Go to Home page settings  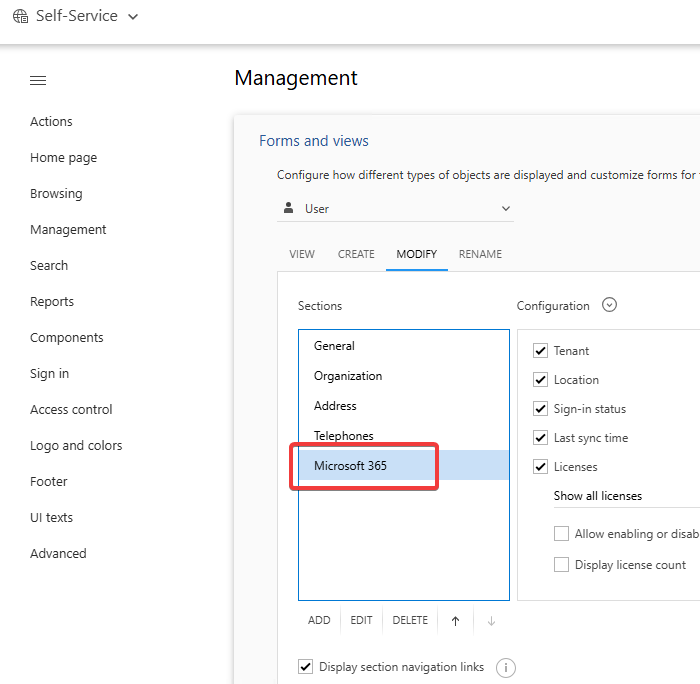pos(63,158)
